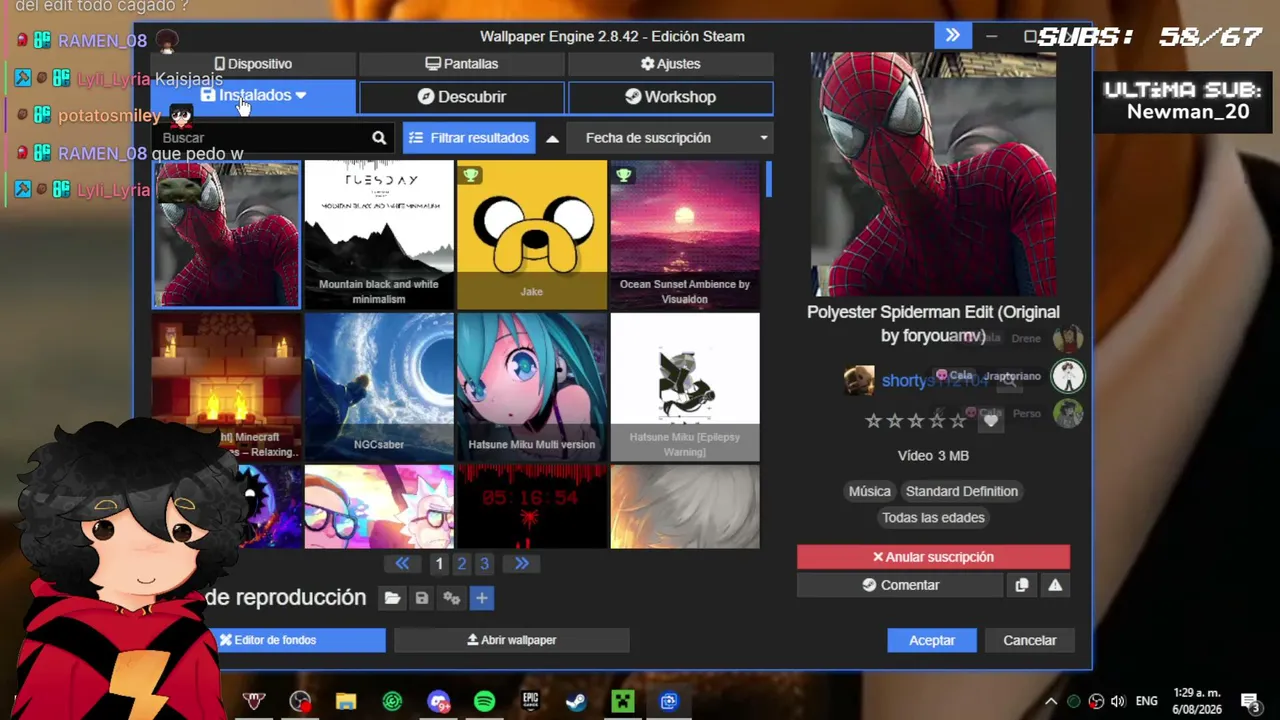Save the playlist with the disk icon
The image size is (1280, 720).
(x=422, y=598)
